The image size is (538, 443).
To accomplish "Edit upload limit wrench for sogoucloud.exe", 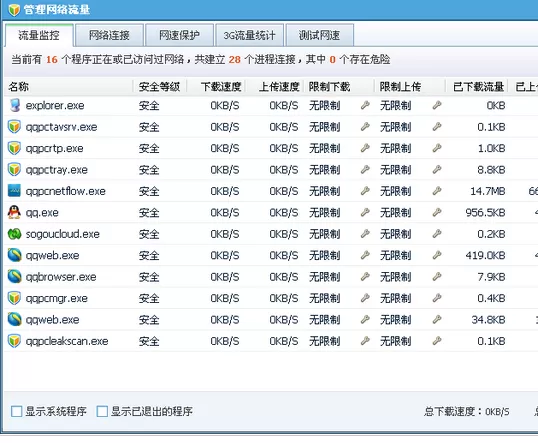I will coord(437,234).
